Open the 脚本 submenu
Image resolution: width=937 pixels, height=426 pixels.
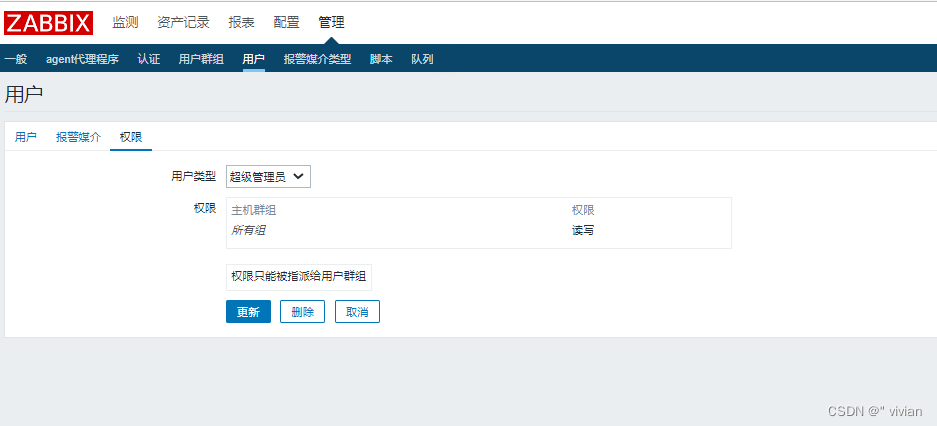(381, 59)
